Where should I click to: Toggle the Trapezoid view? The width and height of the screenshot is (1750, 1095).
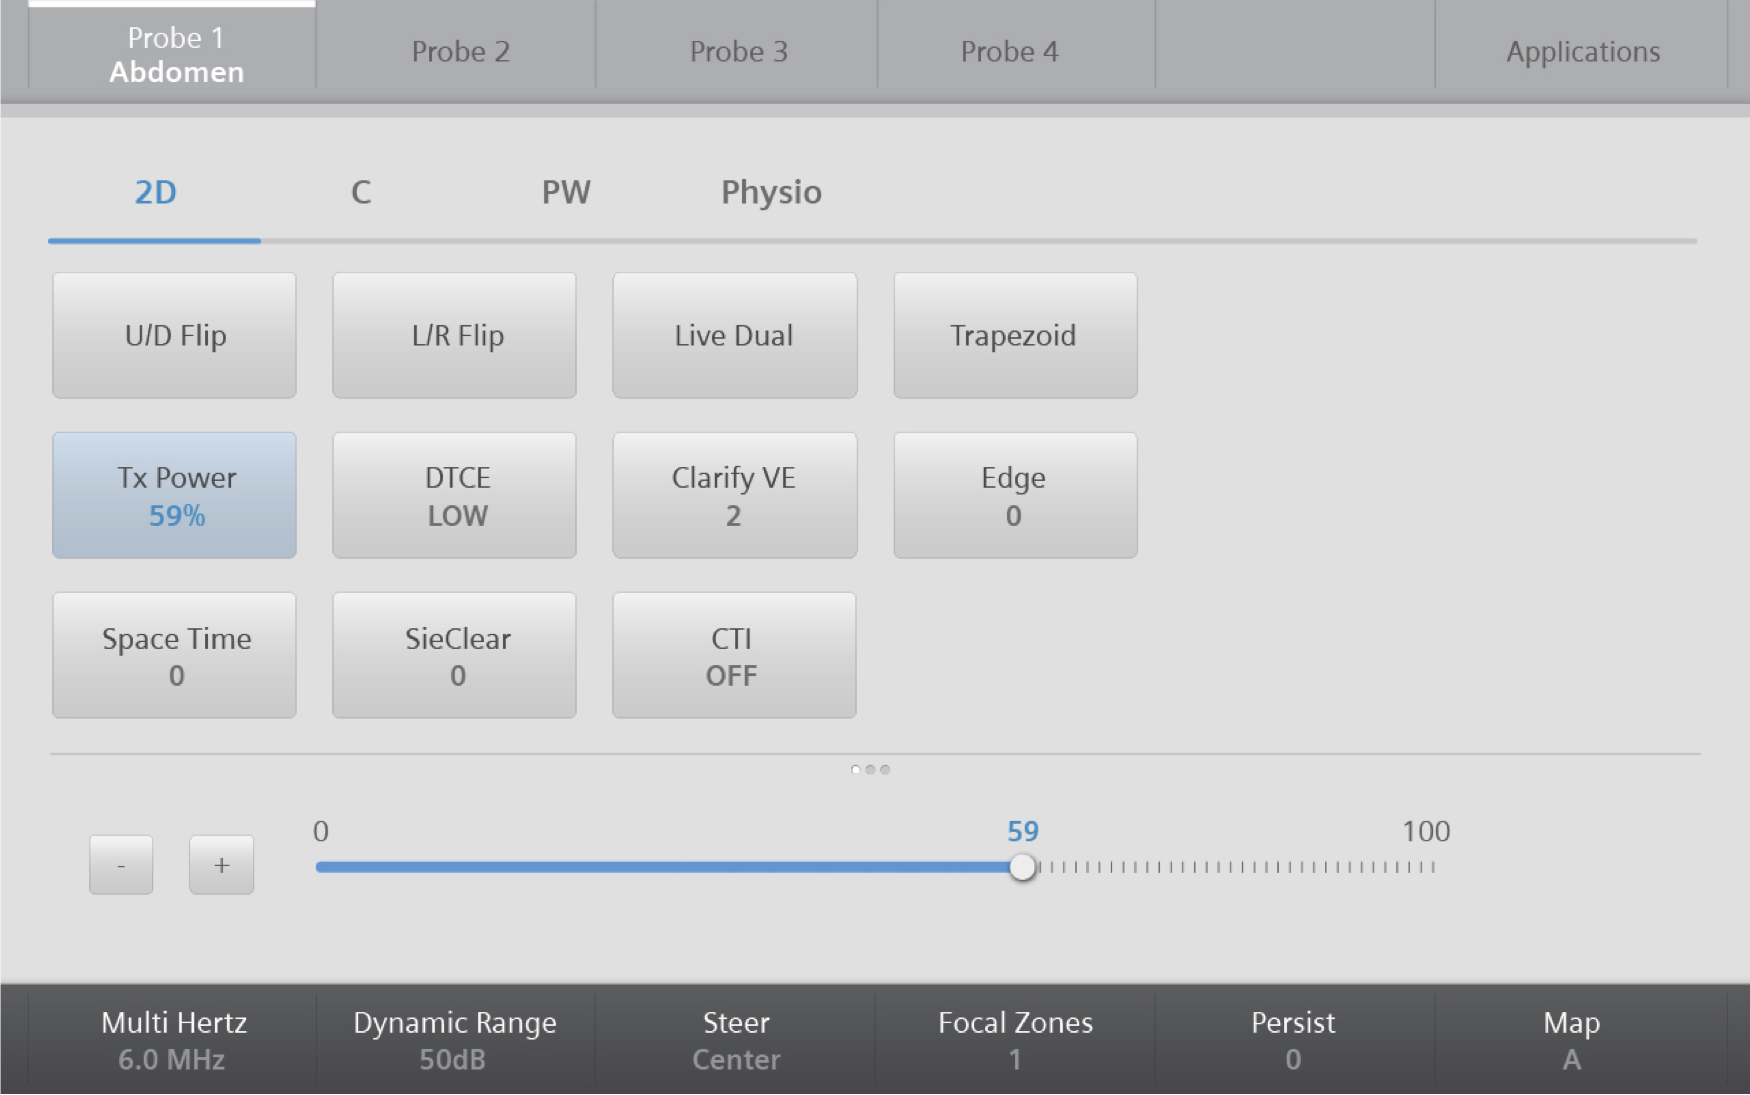click(1014, 336)
